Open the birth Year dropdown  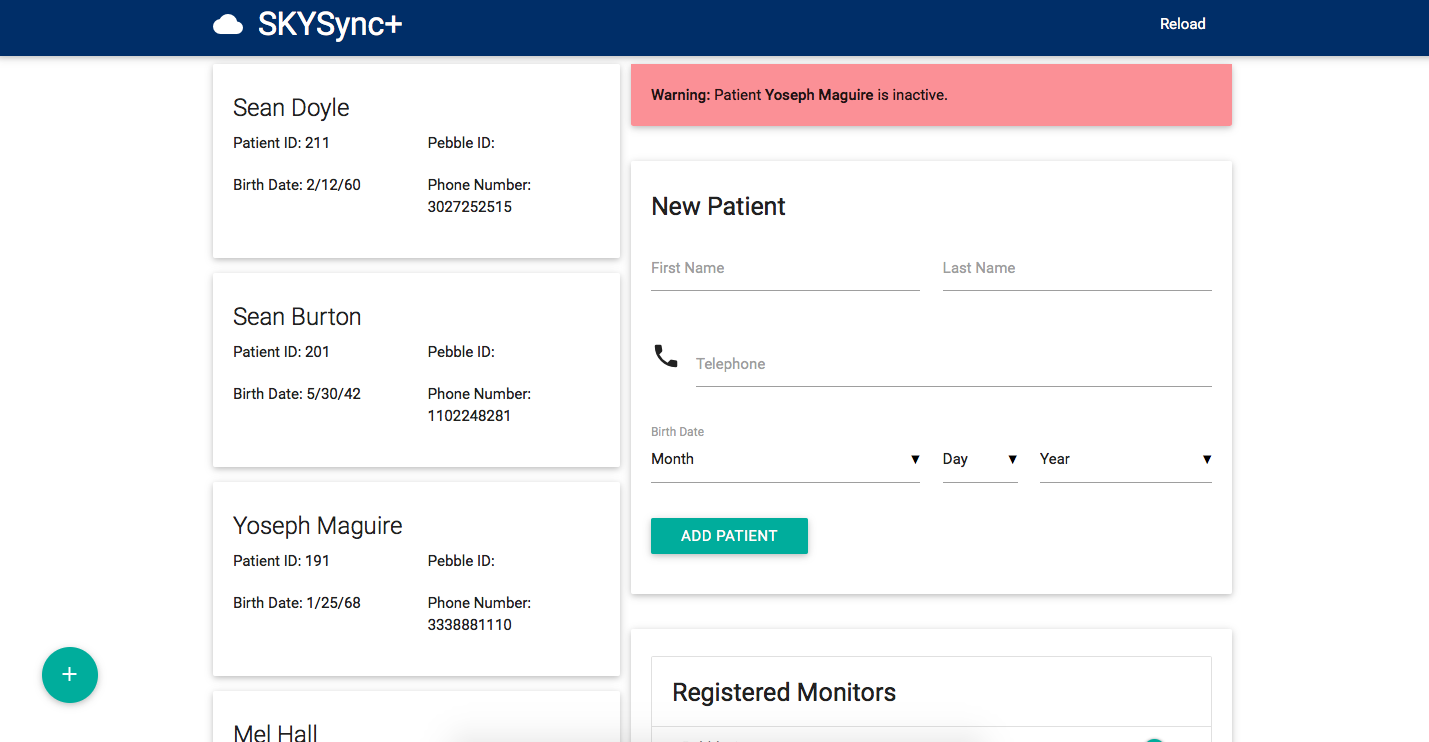point(1125,459)
